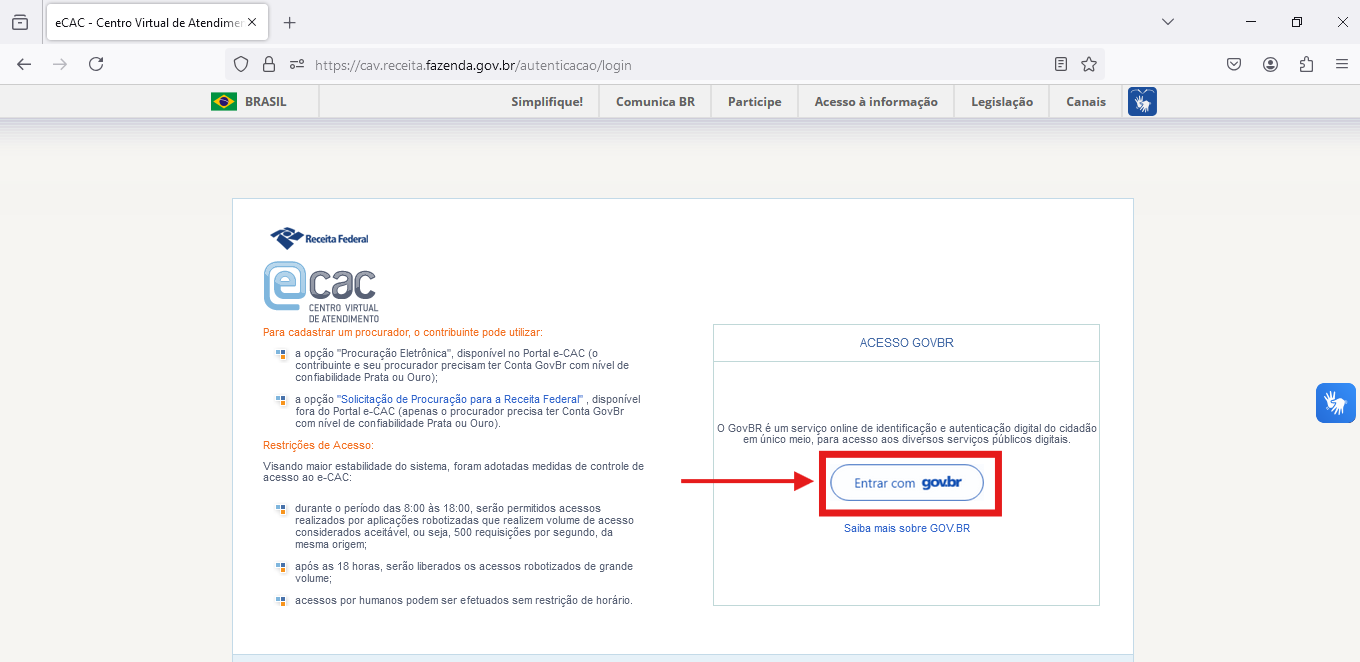Screen dimensions: 1360x662
Task: Click the tracking protection shield icon
Action: click(240, 64)
